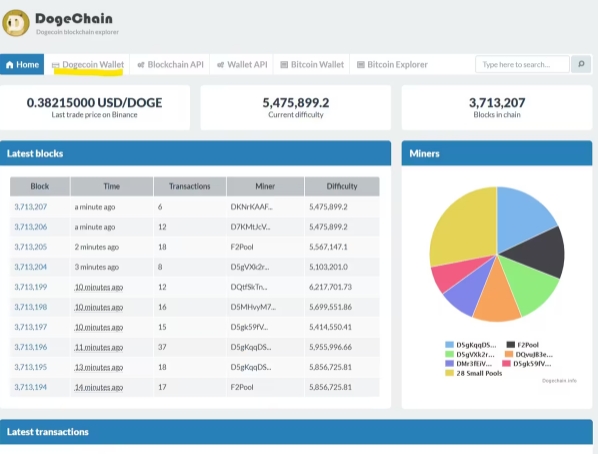Click the '14 minutes ago' timestamp
598x454 pixels.
(x=99, y=387)
